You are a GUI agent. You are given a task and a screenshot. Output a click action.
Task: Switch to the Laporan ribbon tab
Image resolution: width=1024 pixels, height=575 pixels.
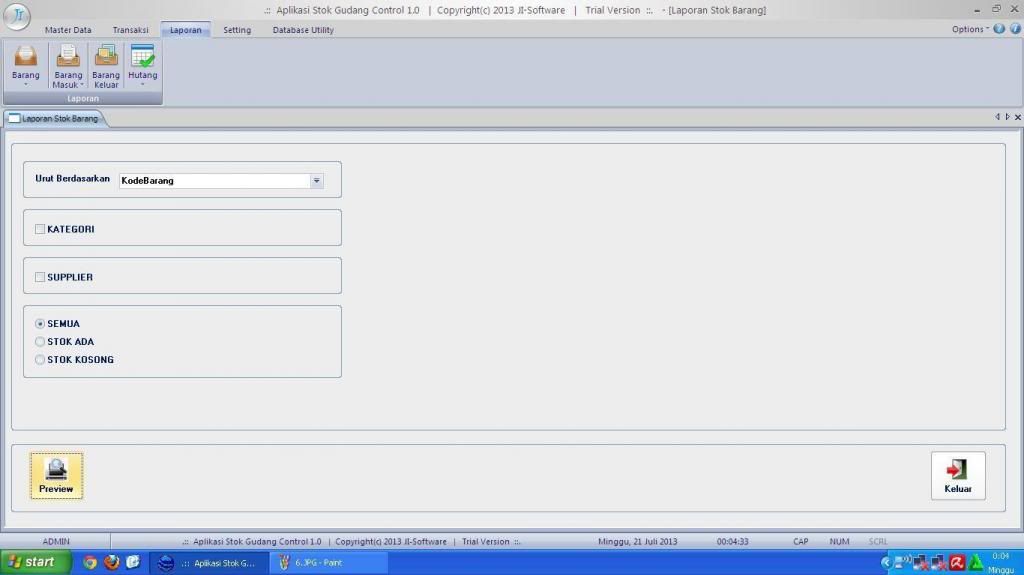tap(185, 30)
